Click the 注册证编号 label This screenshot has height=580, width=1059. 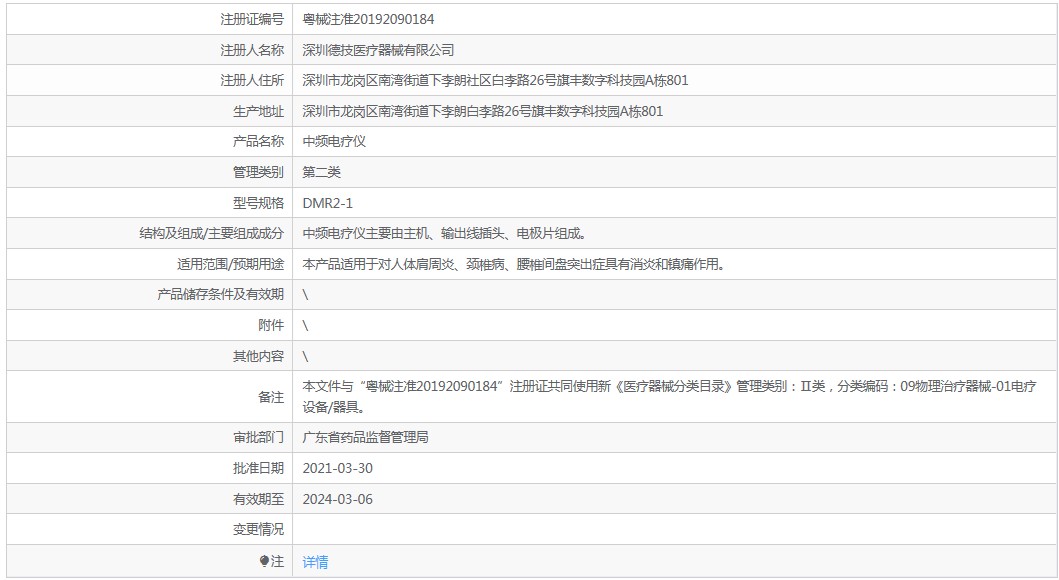point(252,19)
